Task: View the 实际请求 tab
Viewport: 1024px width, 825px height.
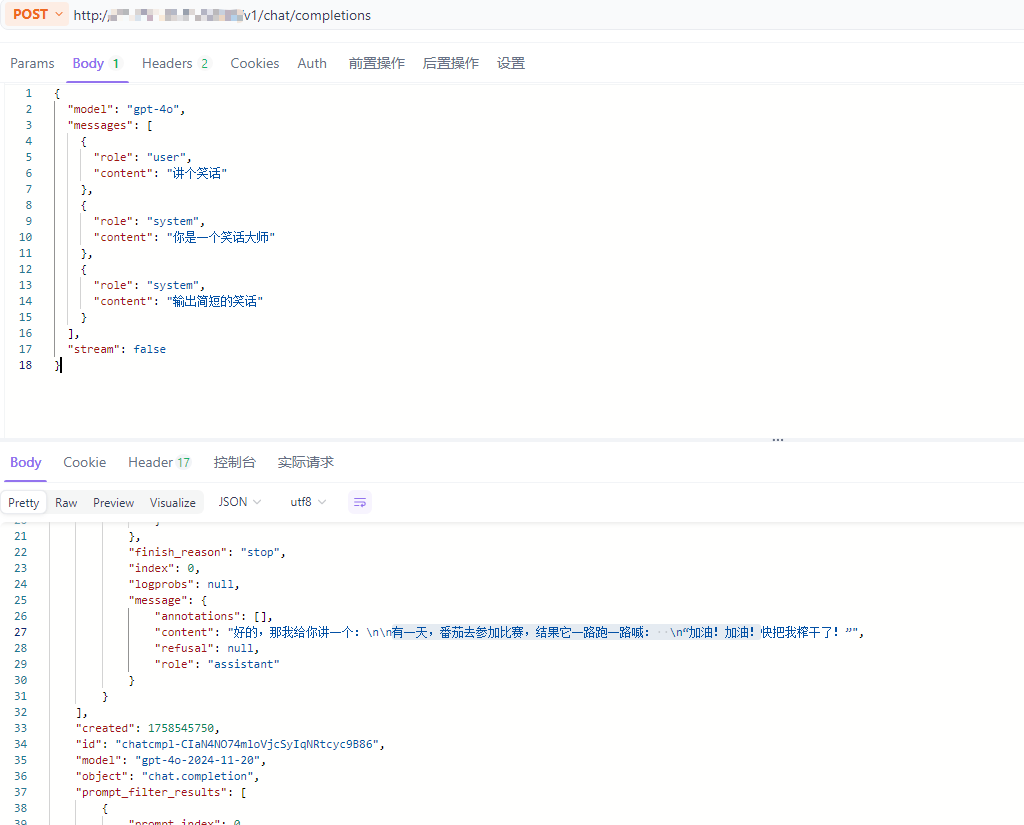Action: (x=305, y=462)
